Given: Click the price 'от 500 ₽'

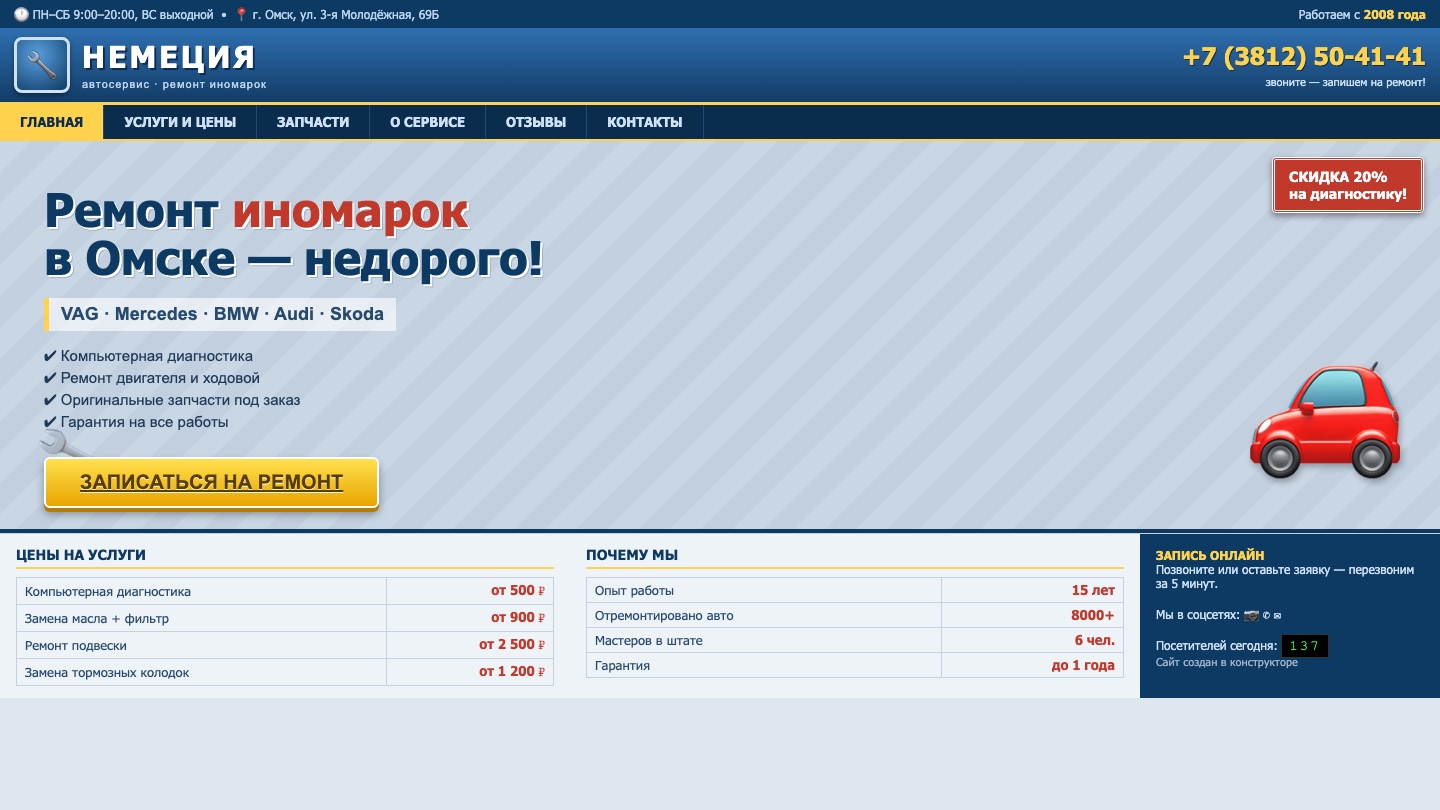Looking at the screenshot, I should click(518, 591).
